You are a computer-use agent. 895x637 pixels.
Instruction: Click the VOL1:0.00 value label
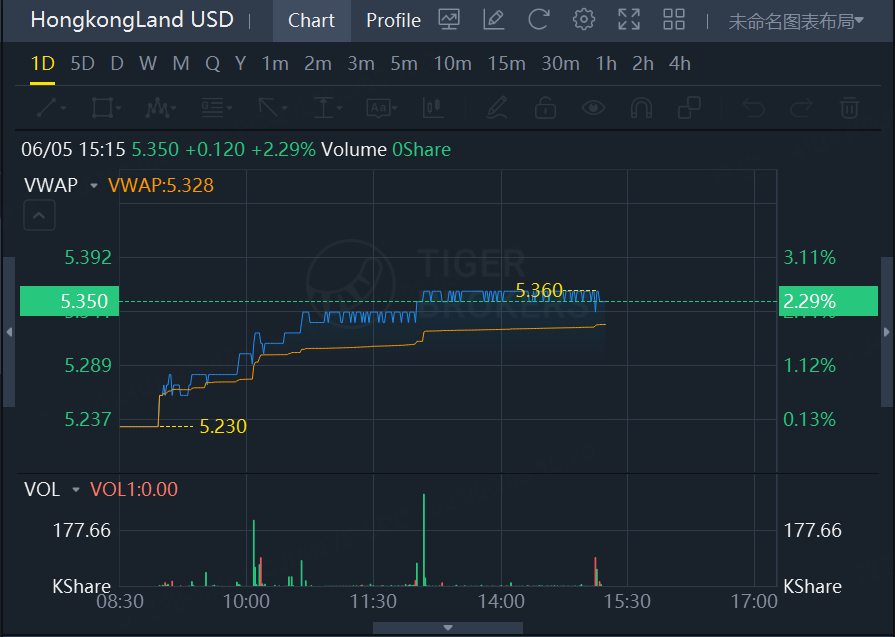click(x=134, y=490)
